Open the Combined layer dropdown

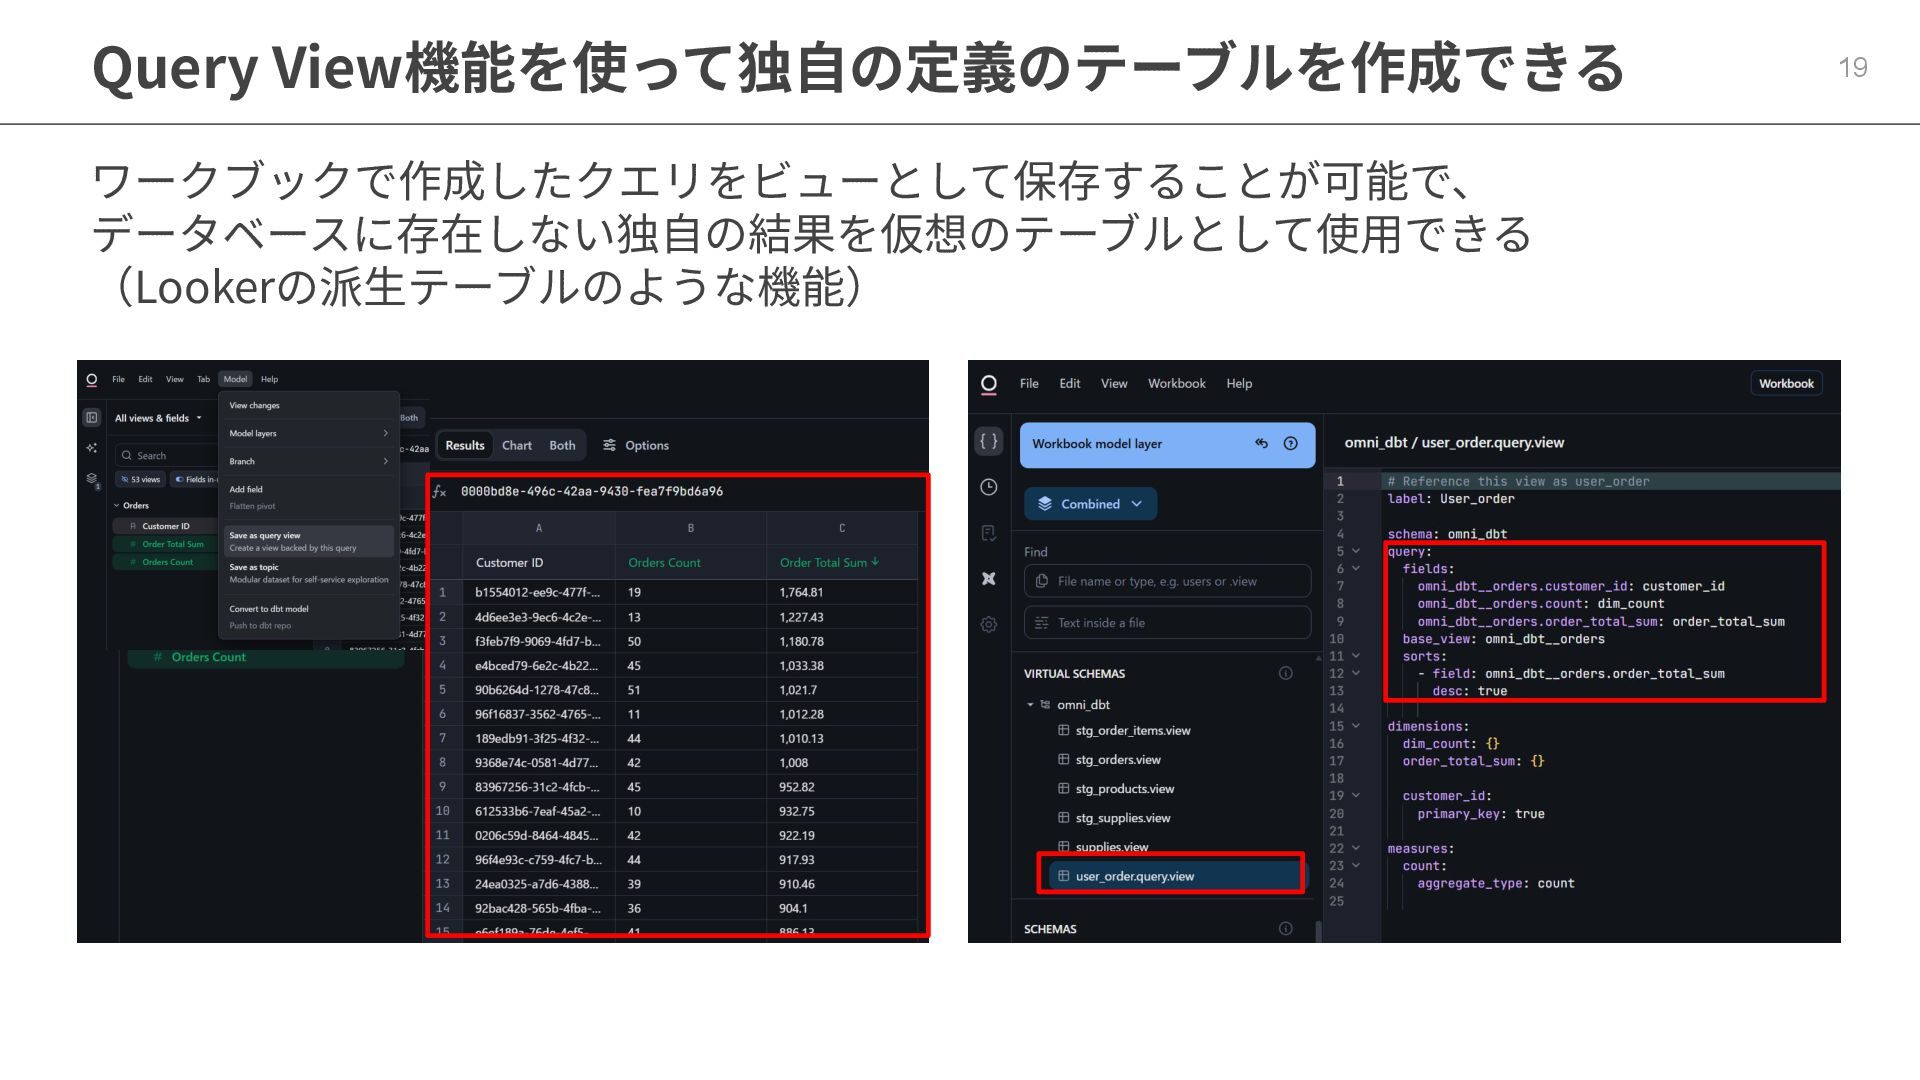[x=1090, y=504]
